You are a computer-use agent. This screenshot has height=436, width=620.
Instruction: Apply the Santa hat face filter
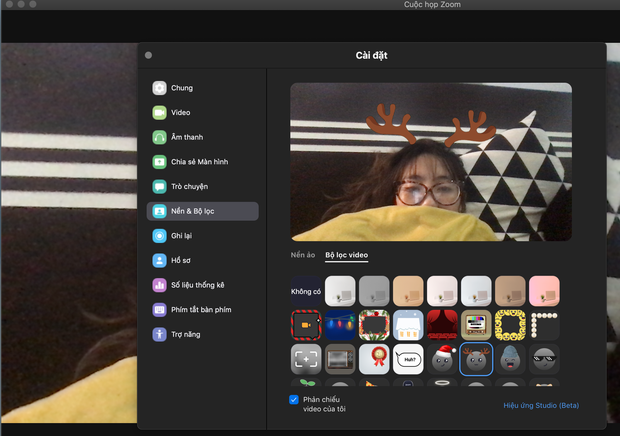[x=442, y=358]
